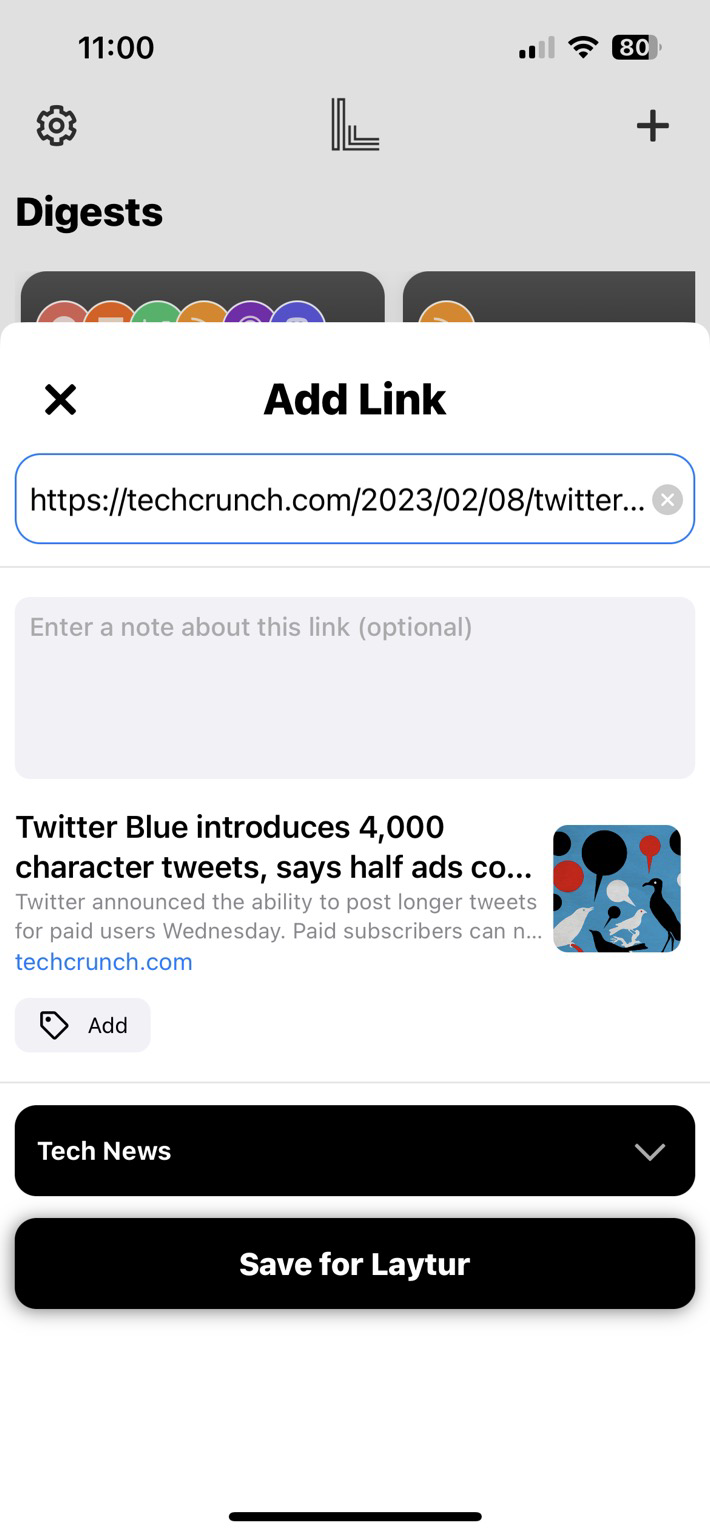Open the second digest card with orange icon

[x=549, y=298]
